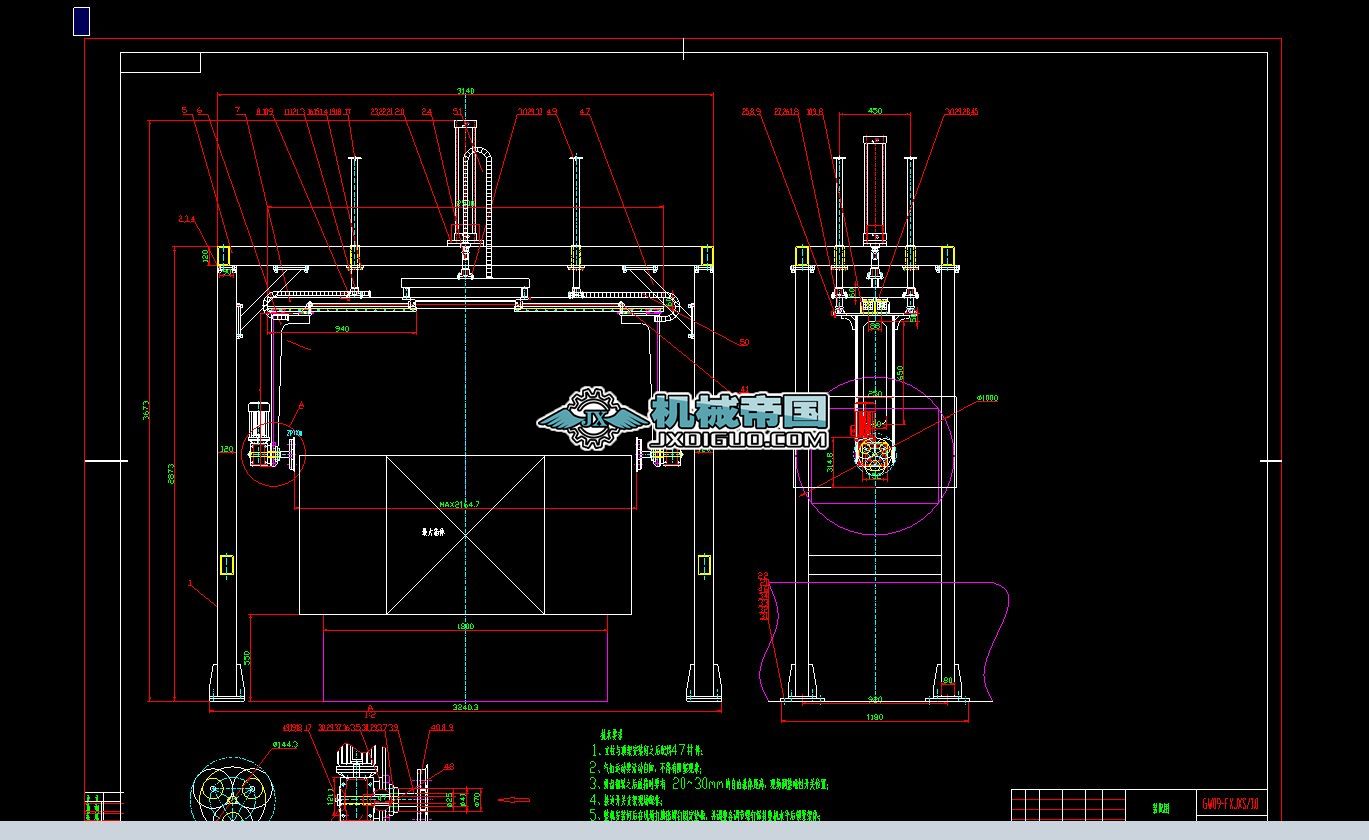Image resolution: width=1369 pixels, height=840 pixels.
Task: Select the 3240.3 bottom dimension text
Action: 466,707
